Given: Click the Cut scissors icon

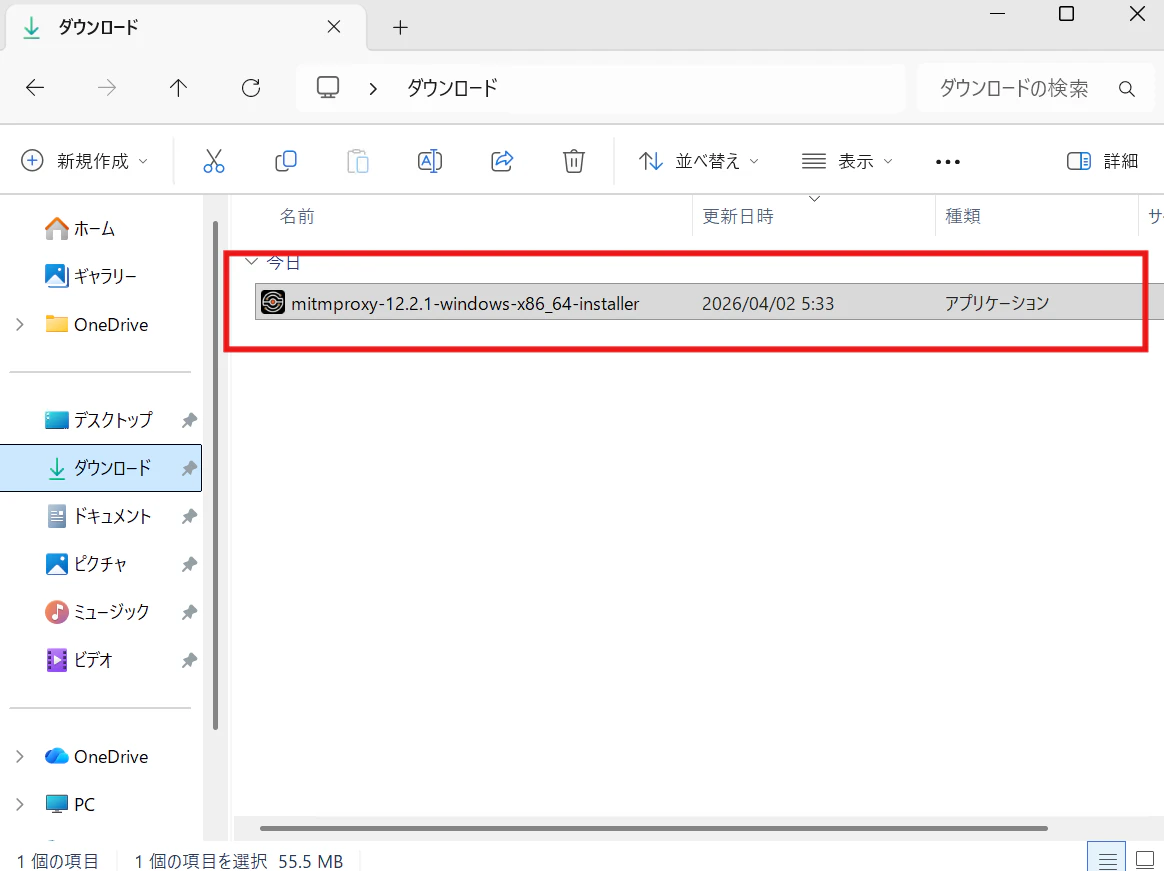Looking at the screenshot, I should (214, 161).
